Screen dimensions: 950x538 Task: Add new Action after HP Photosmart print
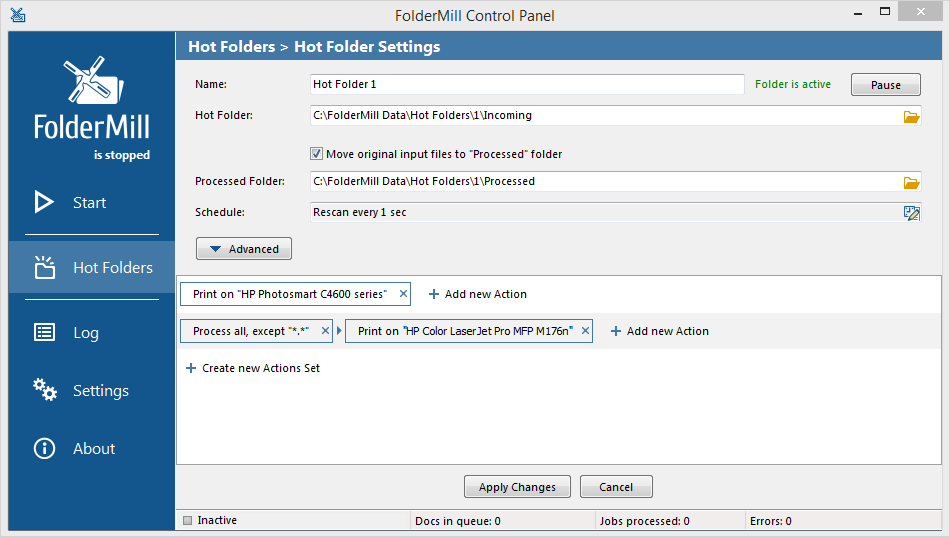point(477,294)
